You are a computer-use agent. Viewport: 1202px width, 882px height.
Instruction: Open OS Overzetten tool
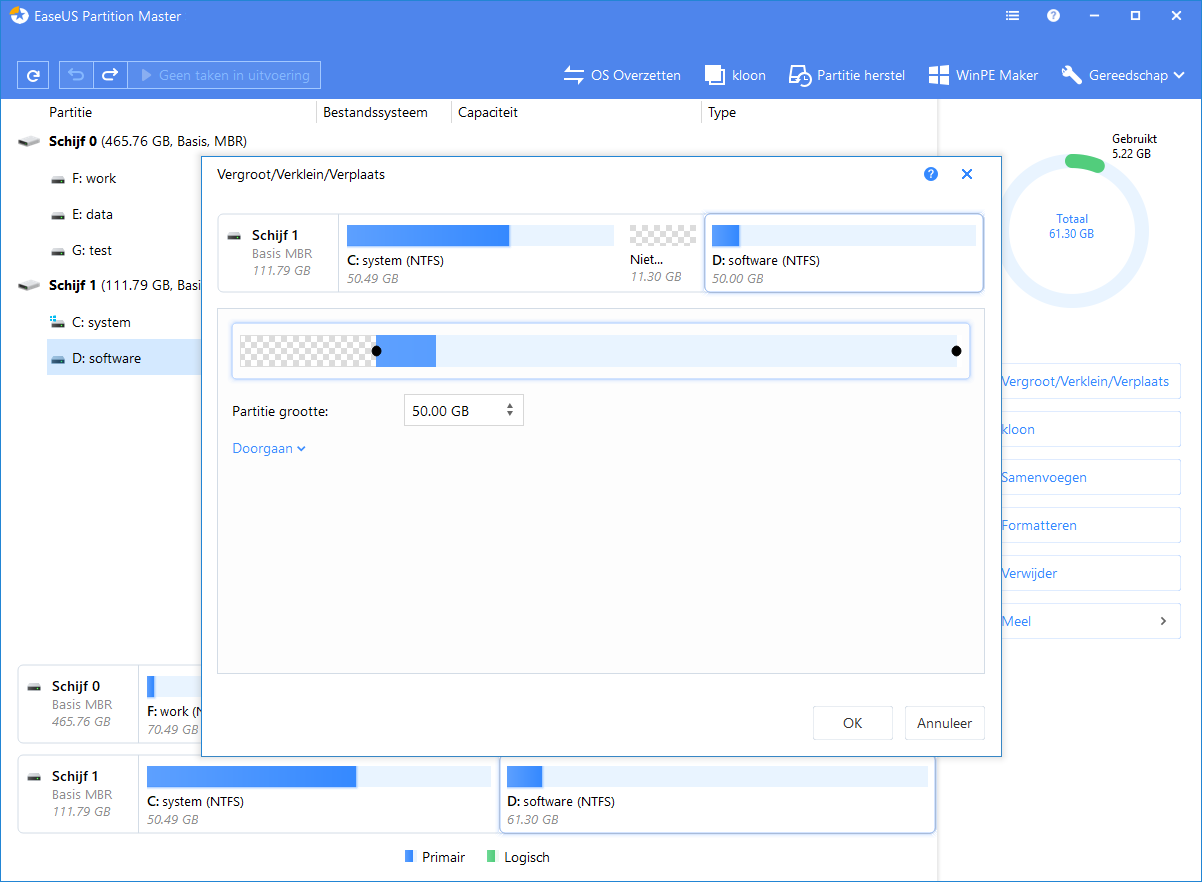point(622,75)
